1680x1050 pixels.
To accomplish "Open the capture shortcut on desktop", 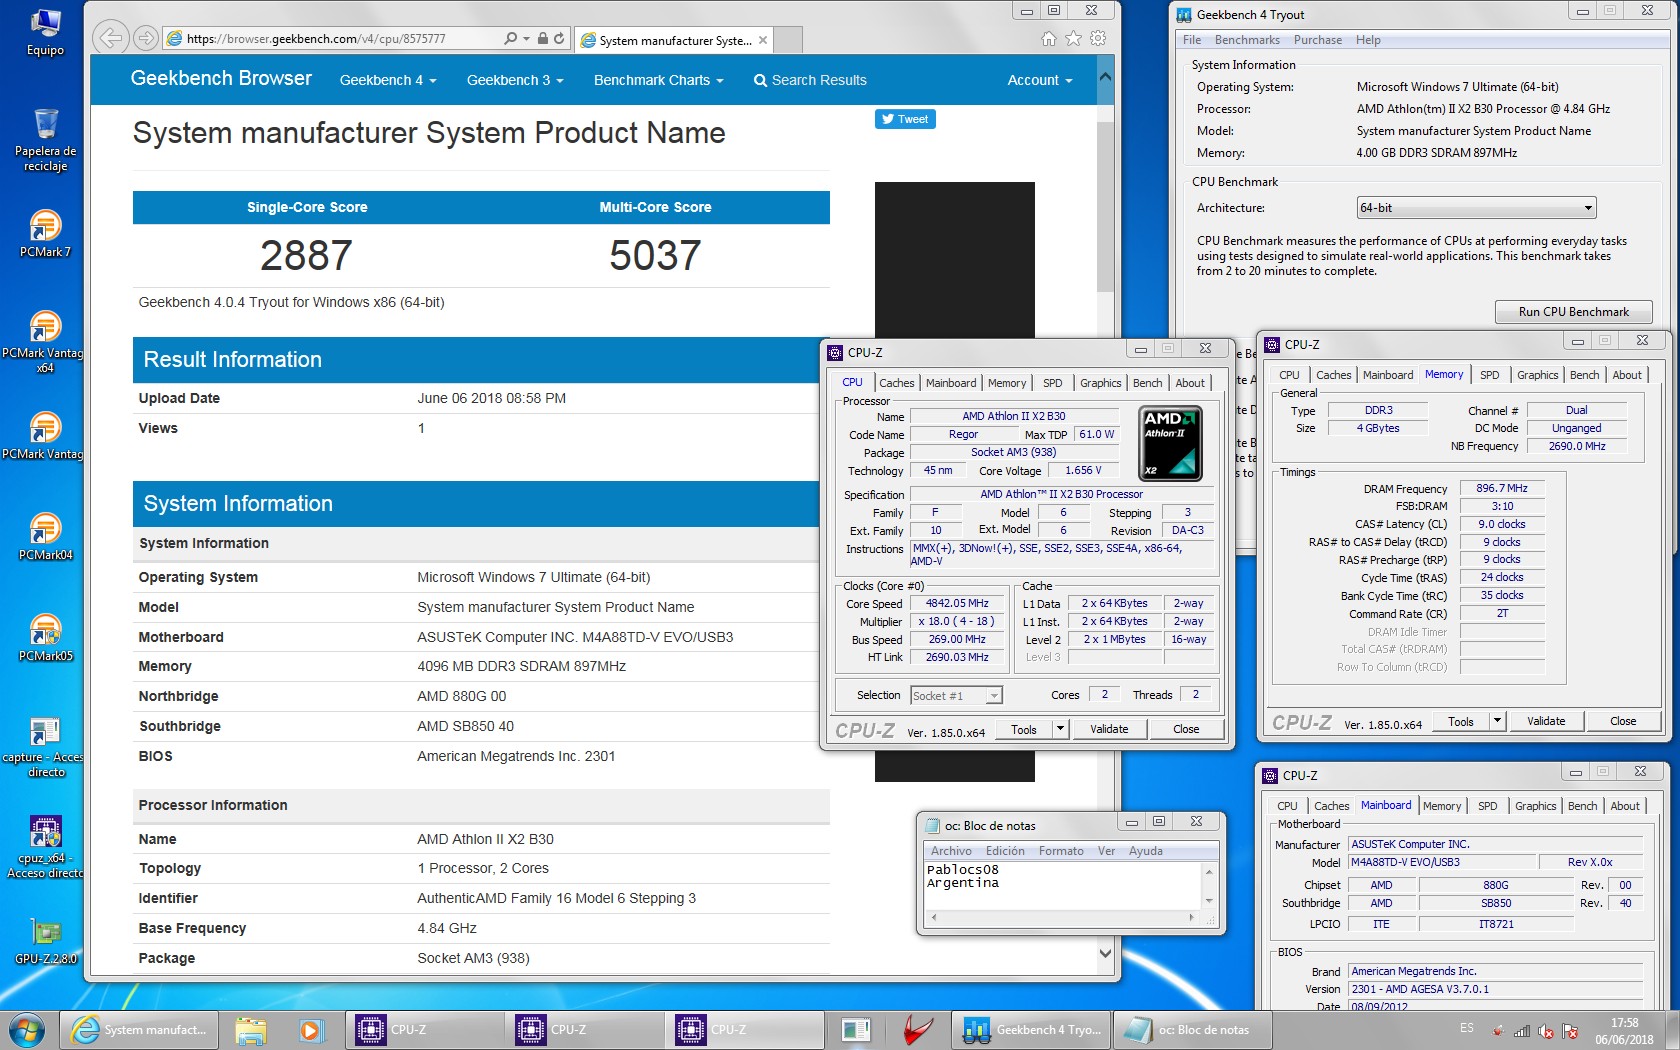I will click(x=45, y=747).
